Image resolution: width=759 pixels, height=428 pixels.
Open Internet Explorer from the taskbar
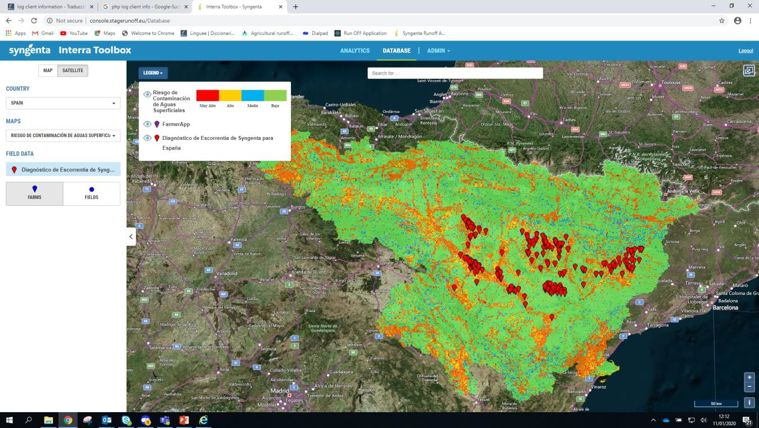tap(203, 420)
